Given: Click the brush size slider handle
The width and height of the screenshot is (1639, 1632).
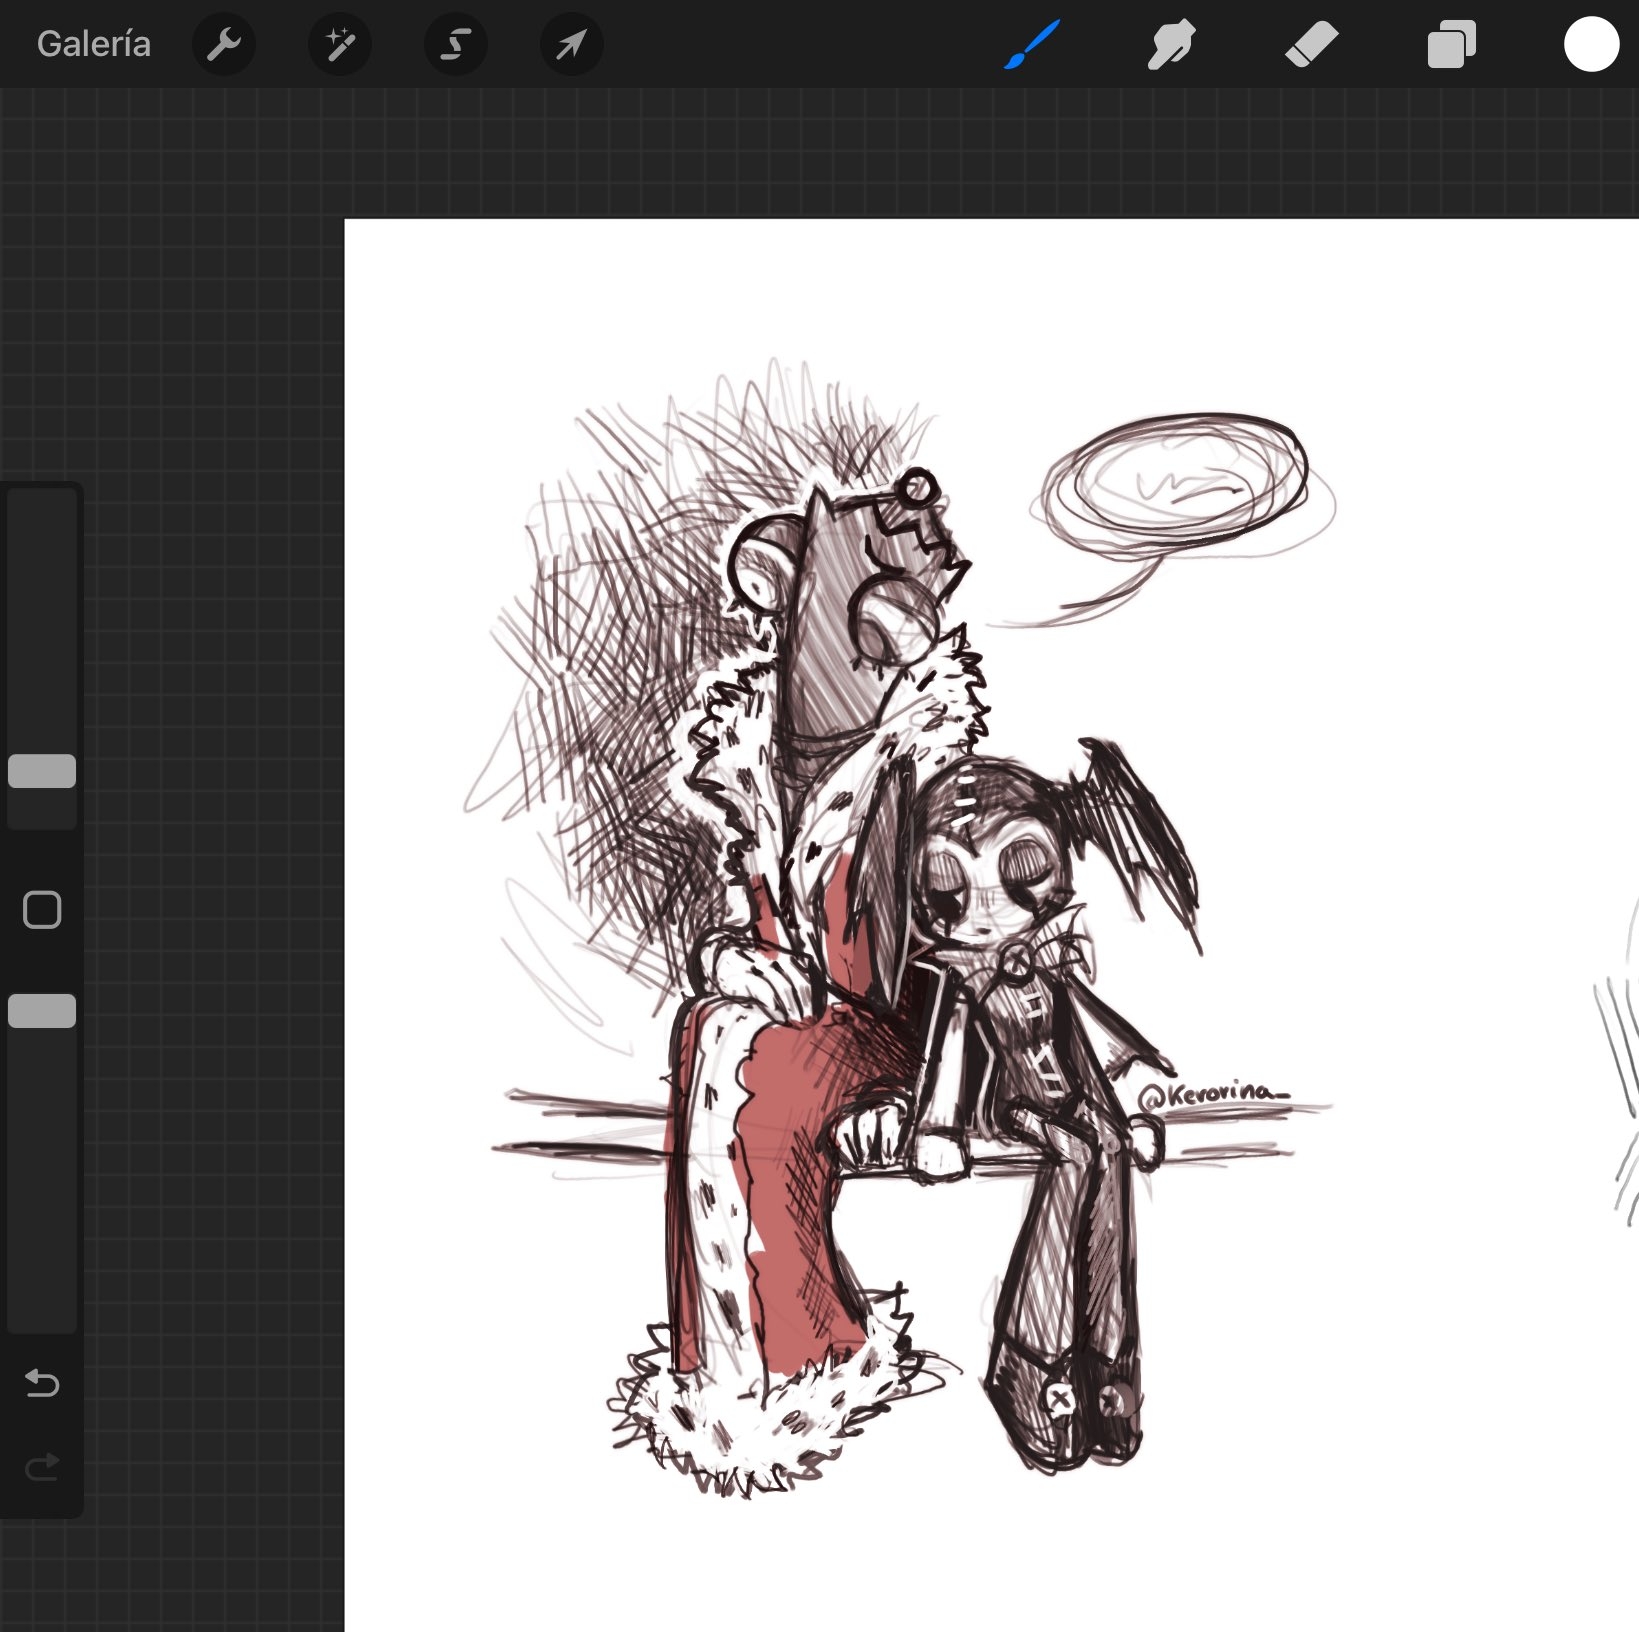Looking at the screenshot, I should pos(42,771).
